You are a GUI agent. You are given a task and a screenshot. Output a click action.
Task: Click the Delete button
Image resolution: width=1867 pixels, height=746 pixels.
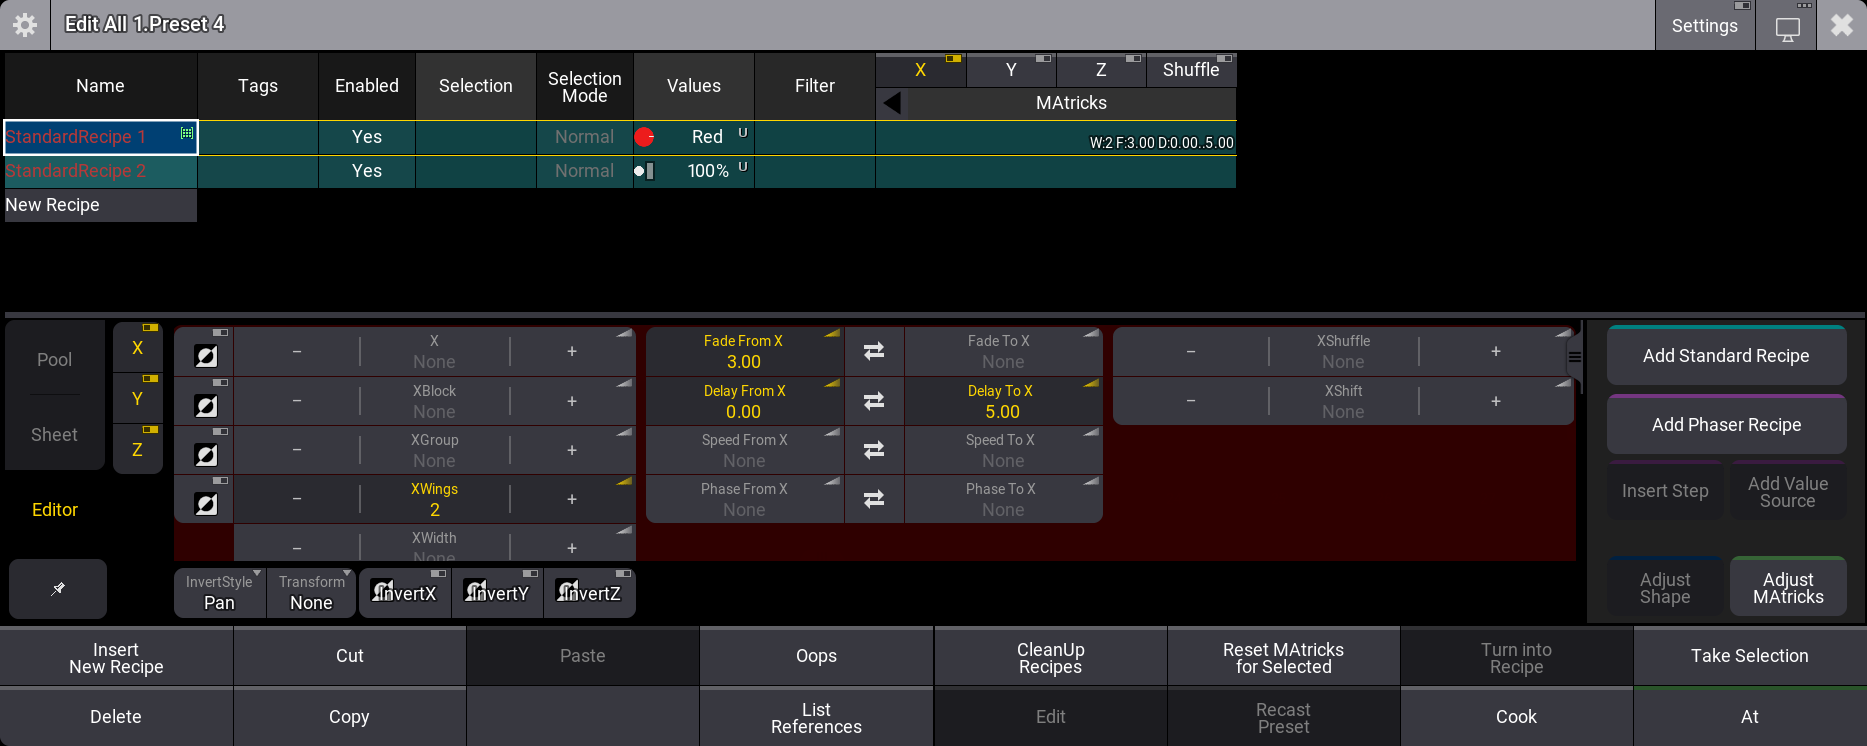click(116, 717)
